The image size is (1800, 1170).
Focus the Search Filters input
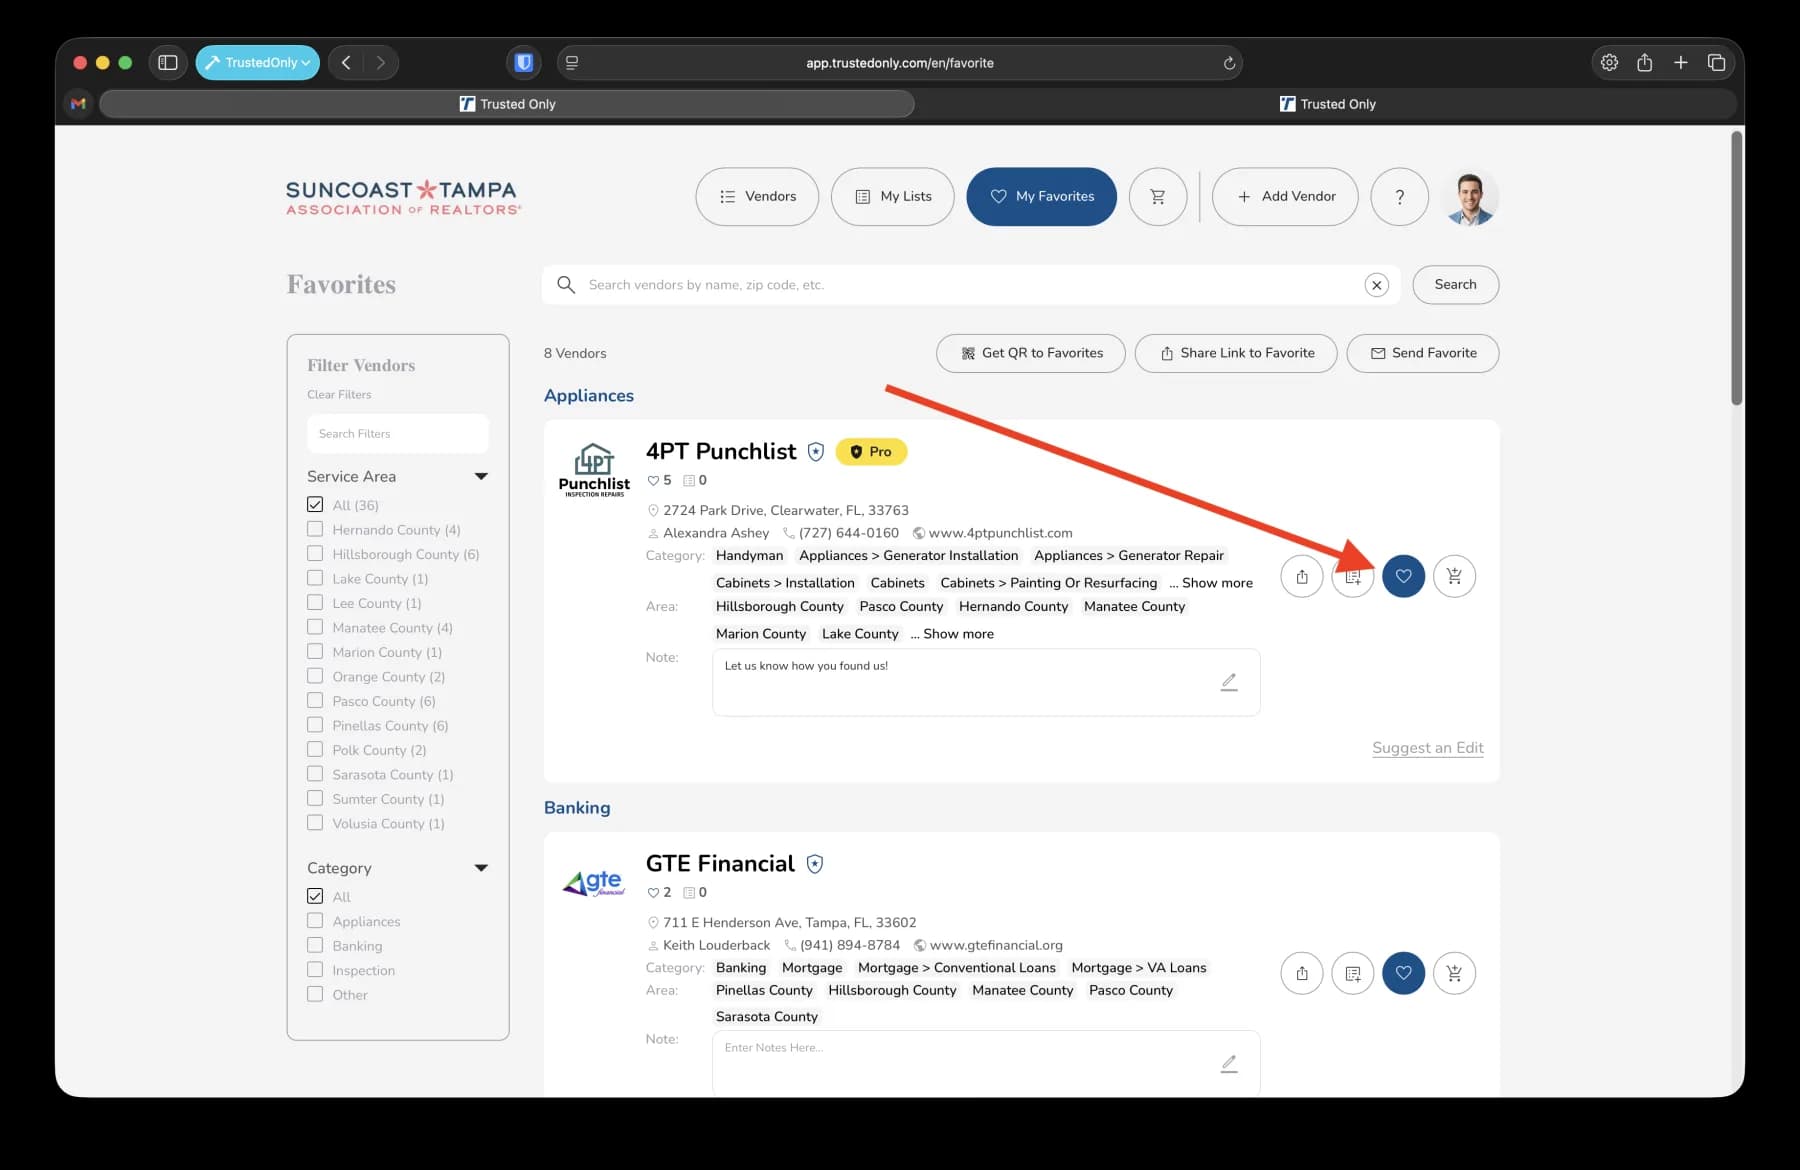pos(398,434)
